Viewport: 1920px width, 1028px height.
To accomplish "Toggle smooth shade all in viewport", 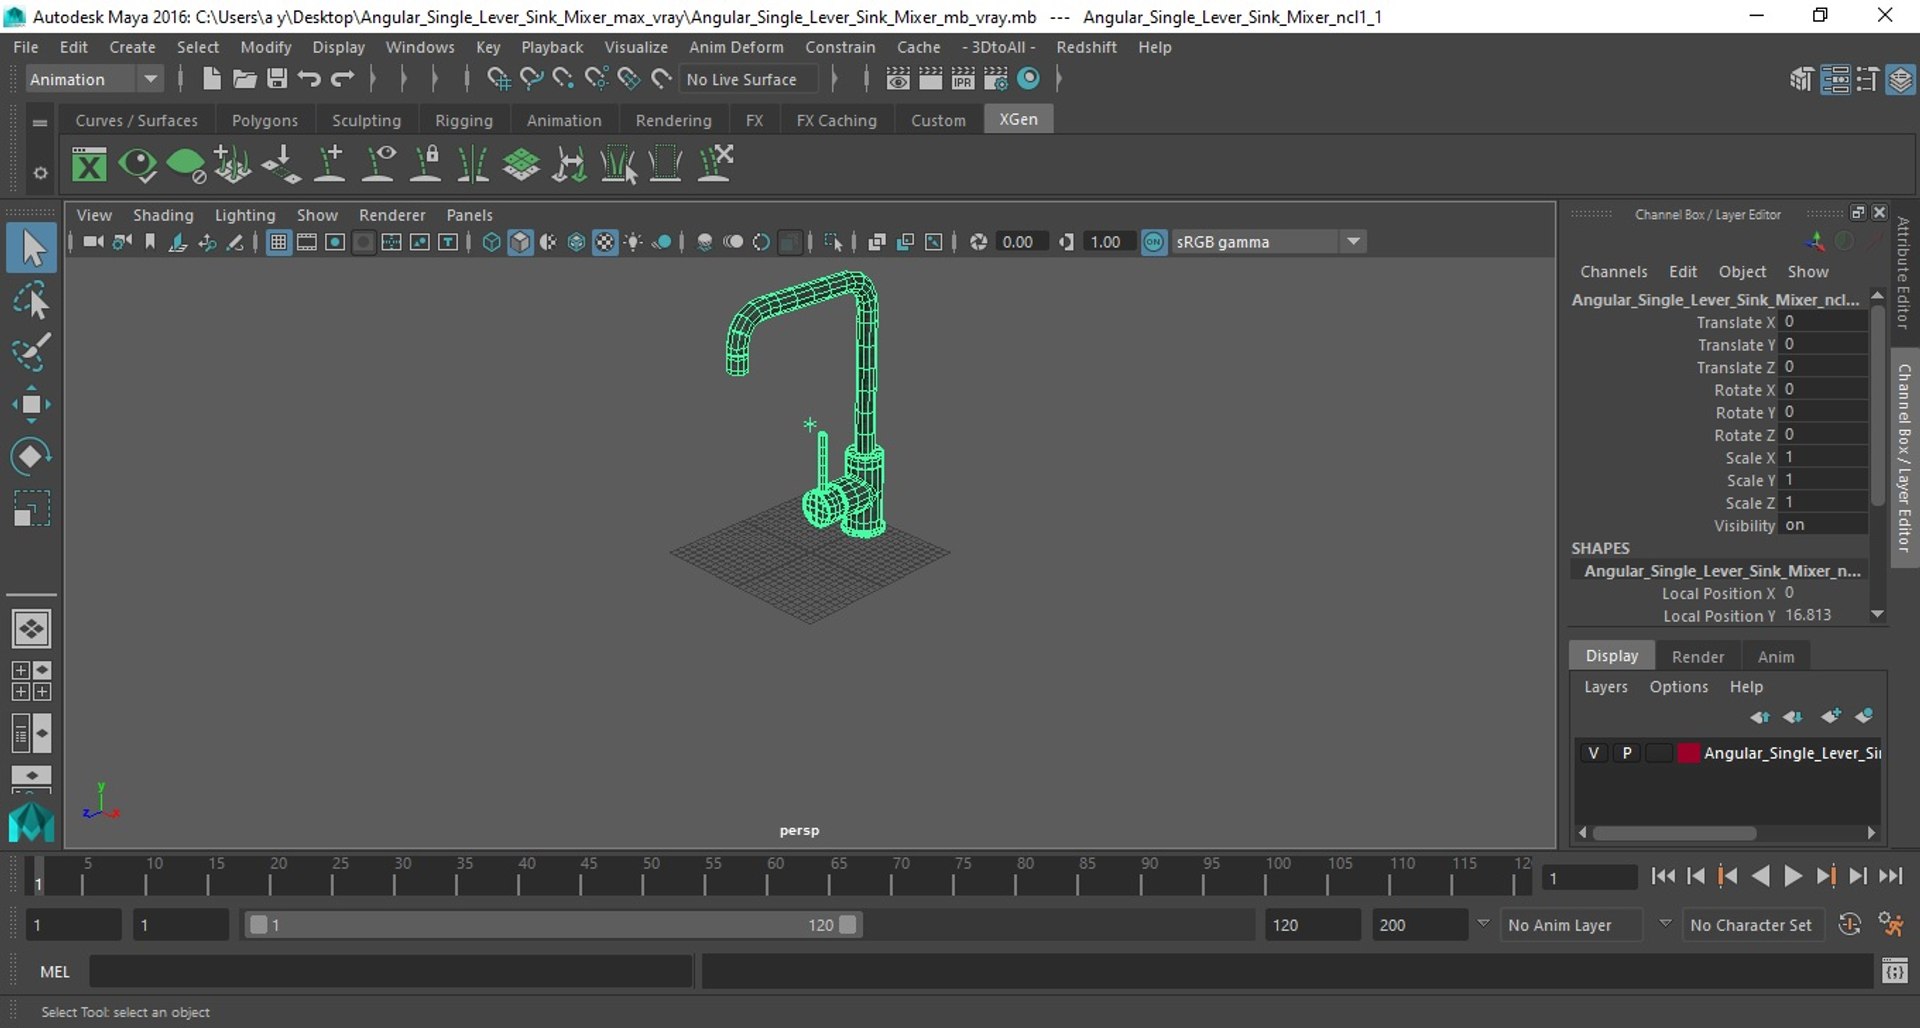I will coord(520,242).
